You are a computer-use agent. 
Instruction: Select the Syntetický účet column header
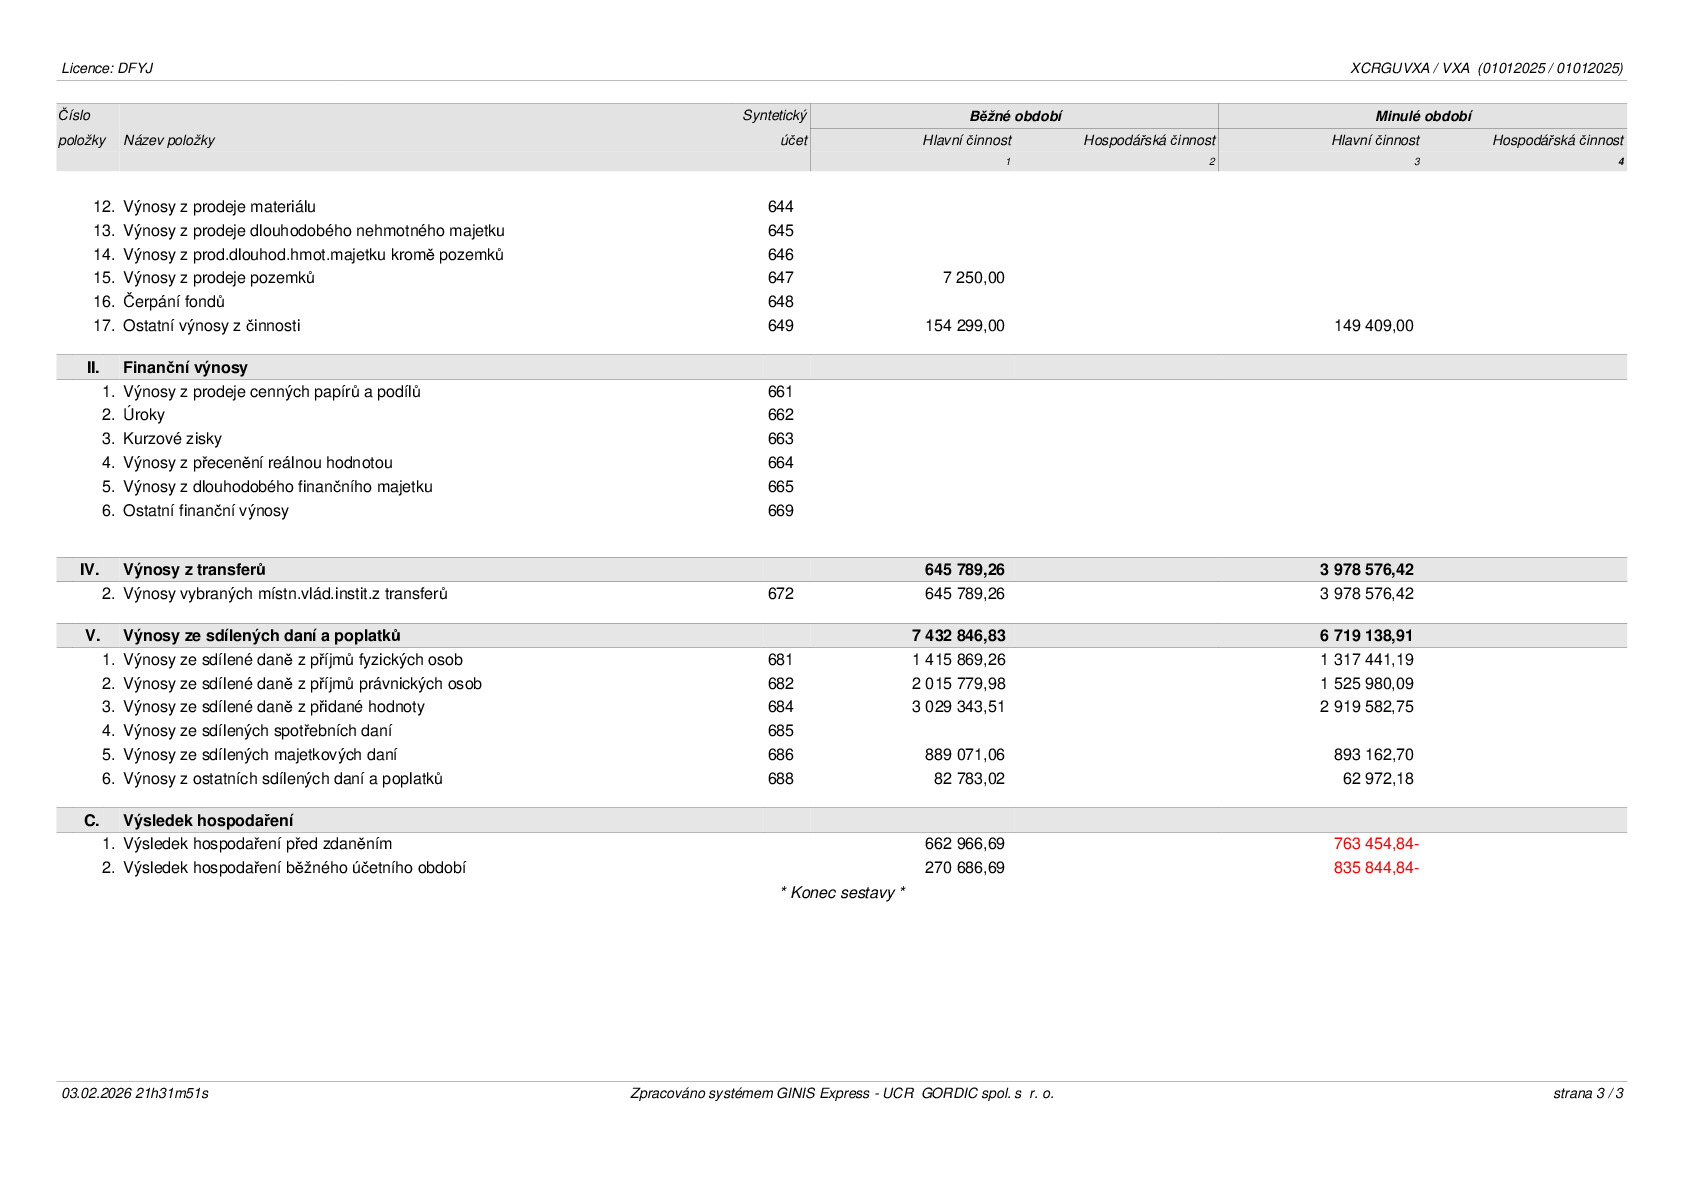coord(775,128)
